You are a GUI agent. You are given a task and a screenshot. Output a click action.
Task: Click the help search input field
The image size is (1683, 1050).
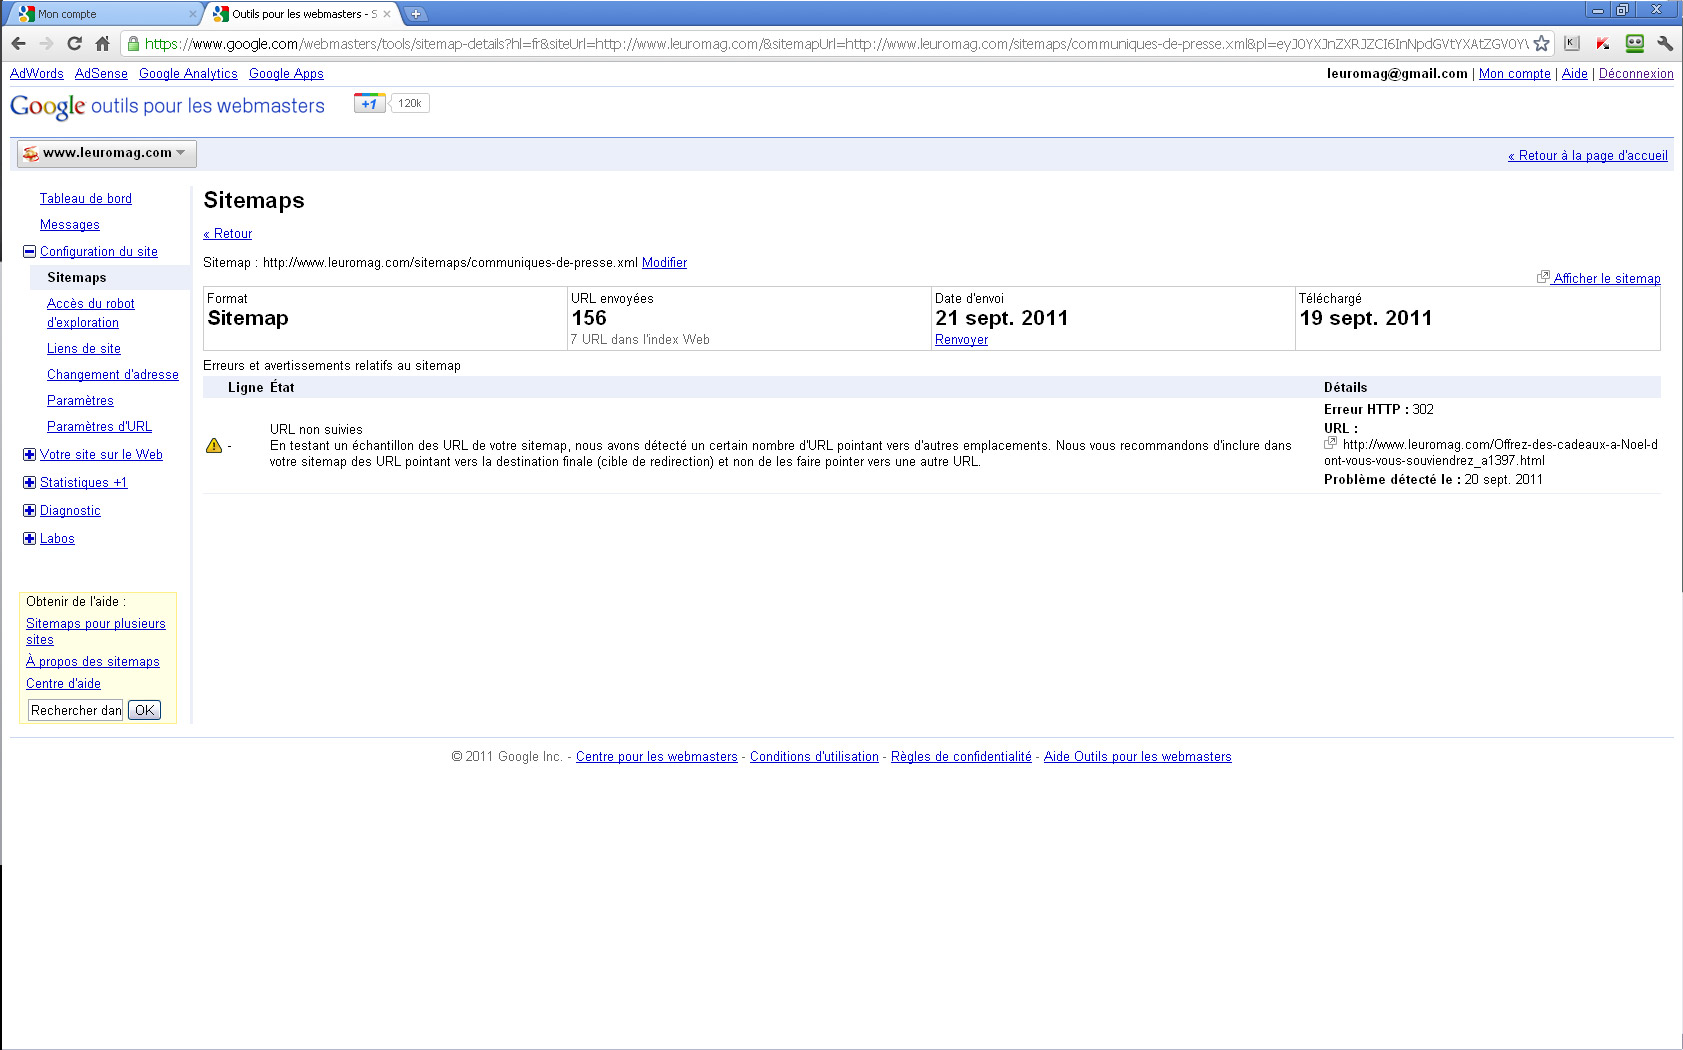pos(75,711)
